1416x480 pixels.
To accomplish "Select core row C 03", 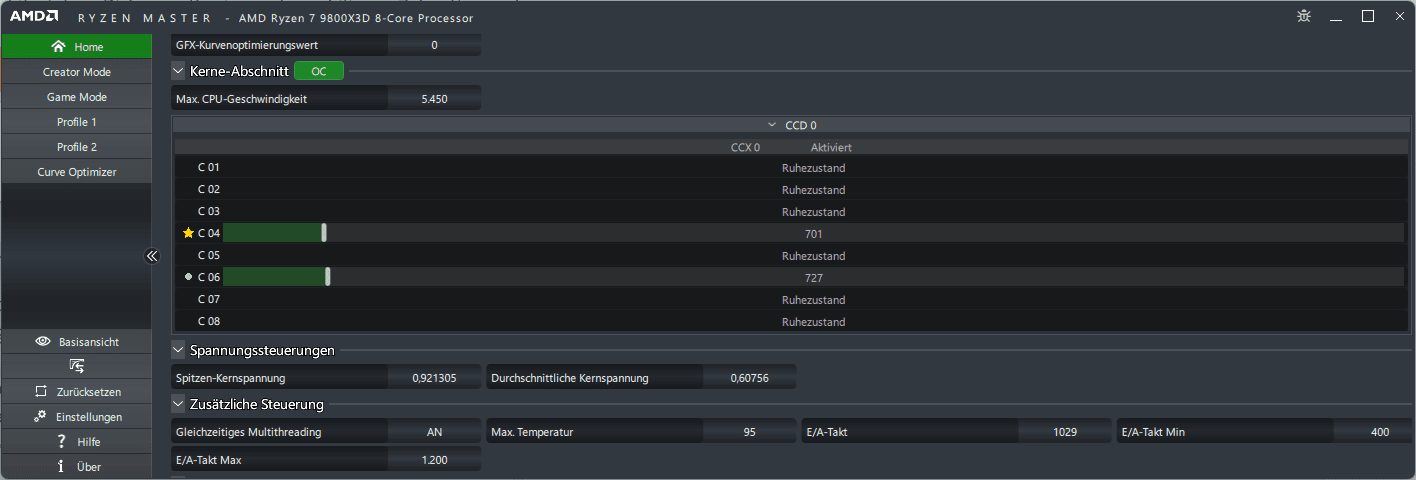I will 789,212.
